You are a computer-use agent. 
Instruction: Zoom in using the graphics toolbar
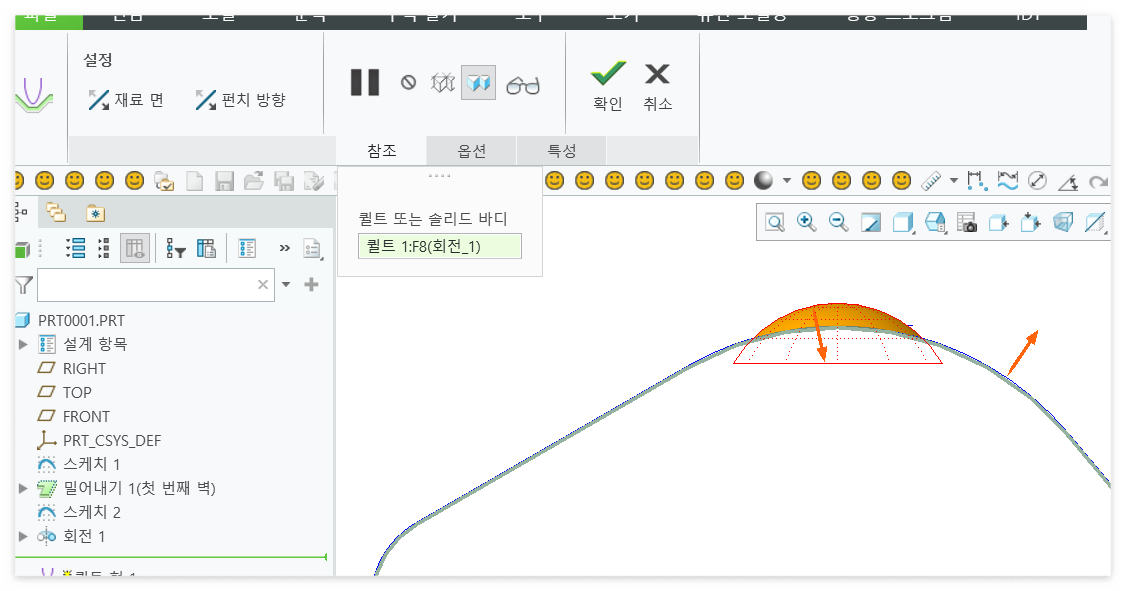[x=806, y=223]
